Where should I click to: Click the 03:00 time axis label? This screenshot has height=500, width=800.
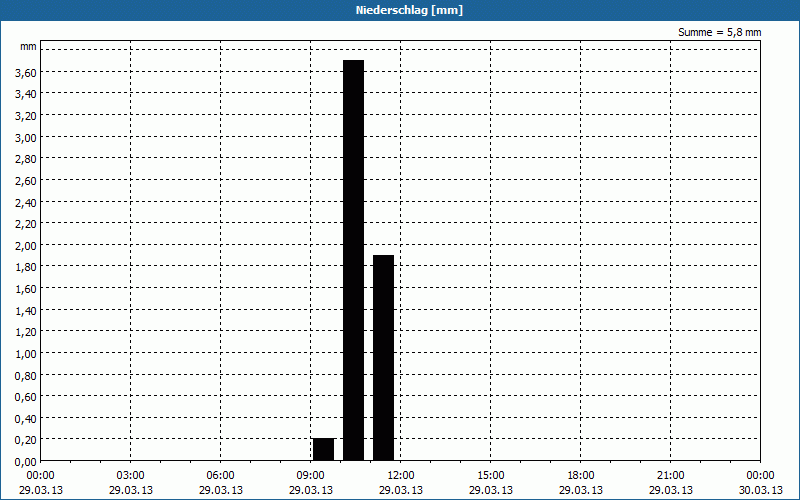130,476
